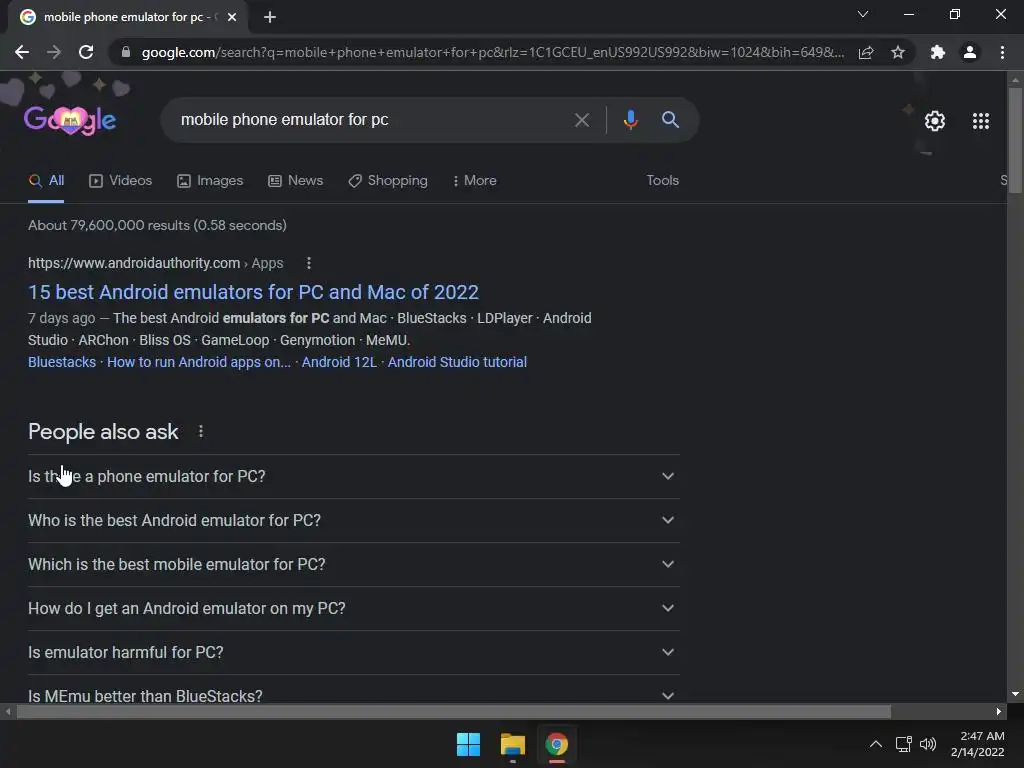Click the 'About 79,600,000 results' text

pyautogui.click(x=157, y=225)
